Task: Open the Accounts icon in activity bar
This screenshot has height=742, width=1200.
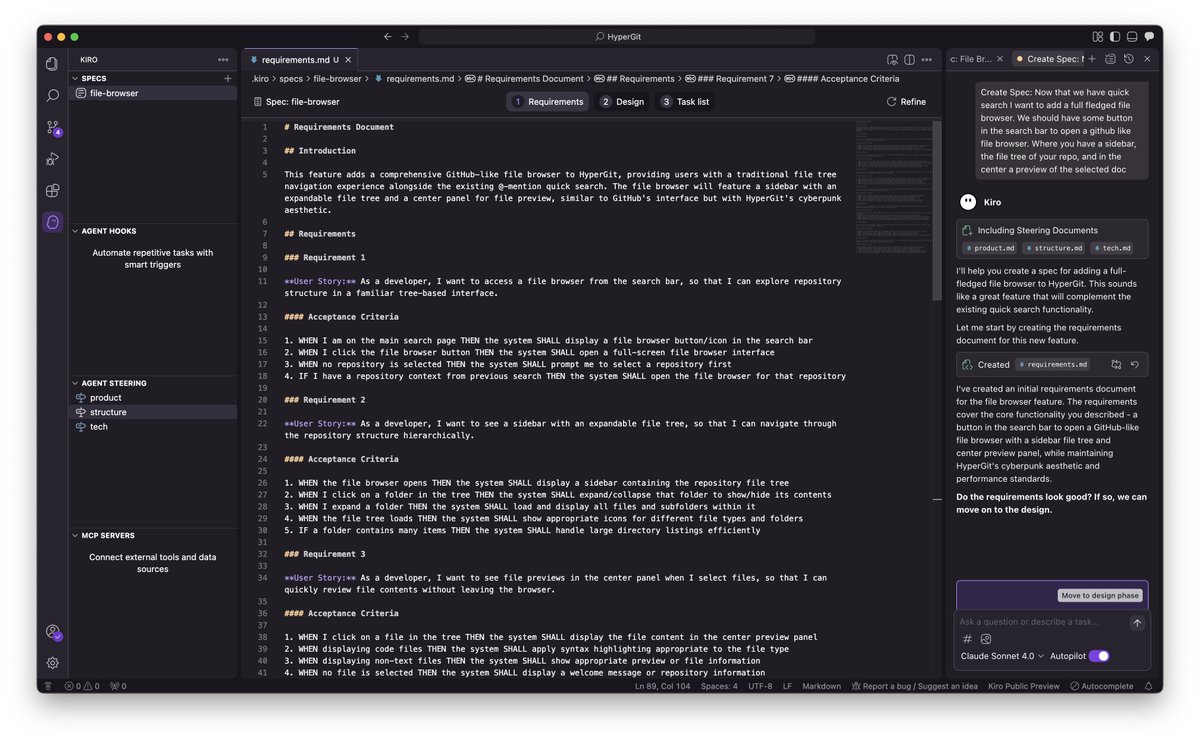Action: (x=52, y=632)
